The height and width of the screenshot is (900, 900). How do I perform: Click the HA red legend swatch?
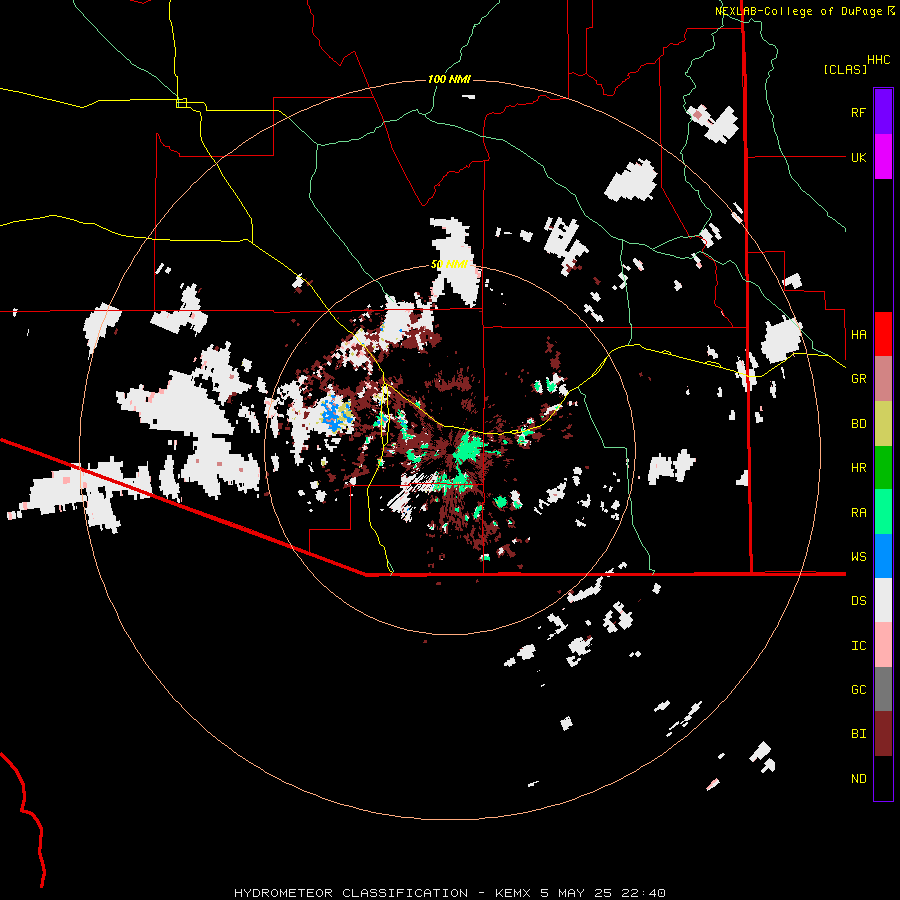(x=883, y=334)
